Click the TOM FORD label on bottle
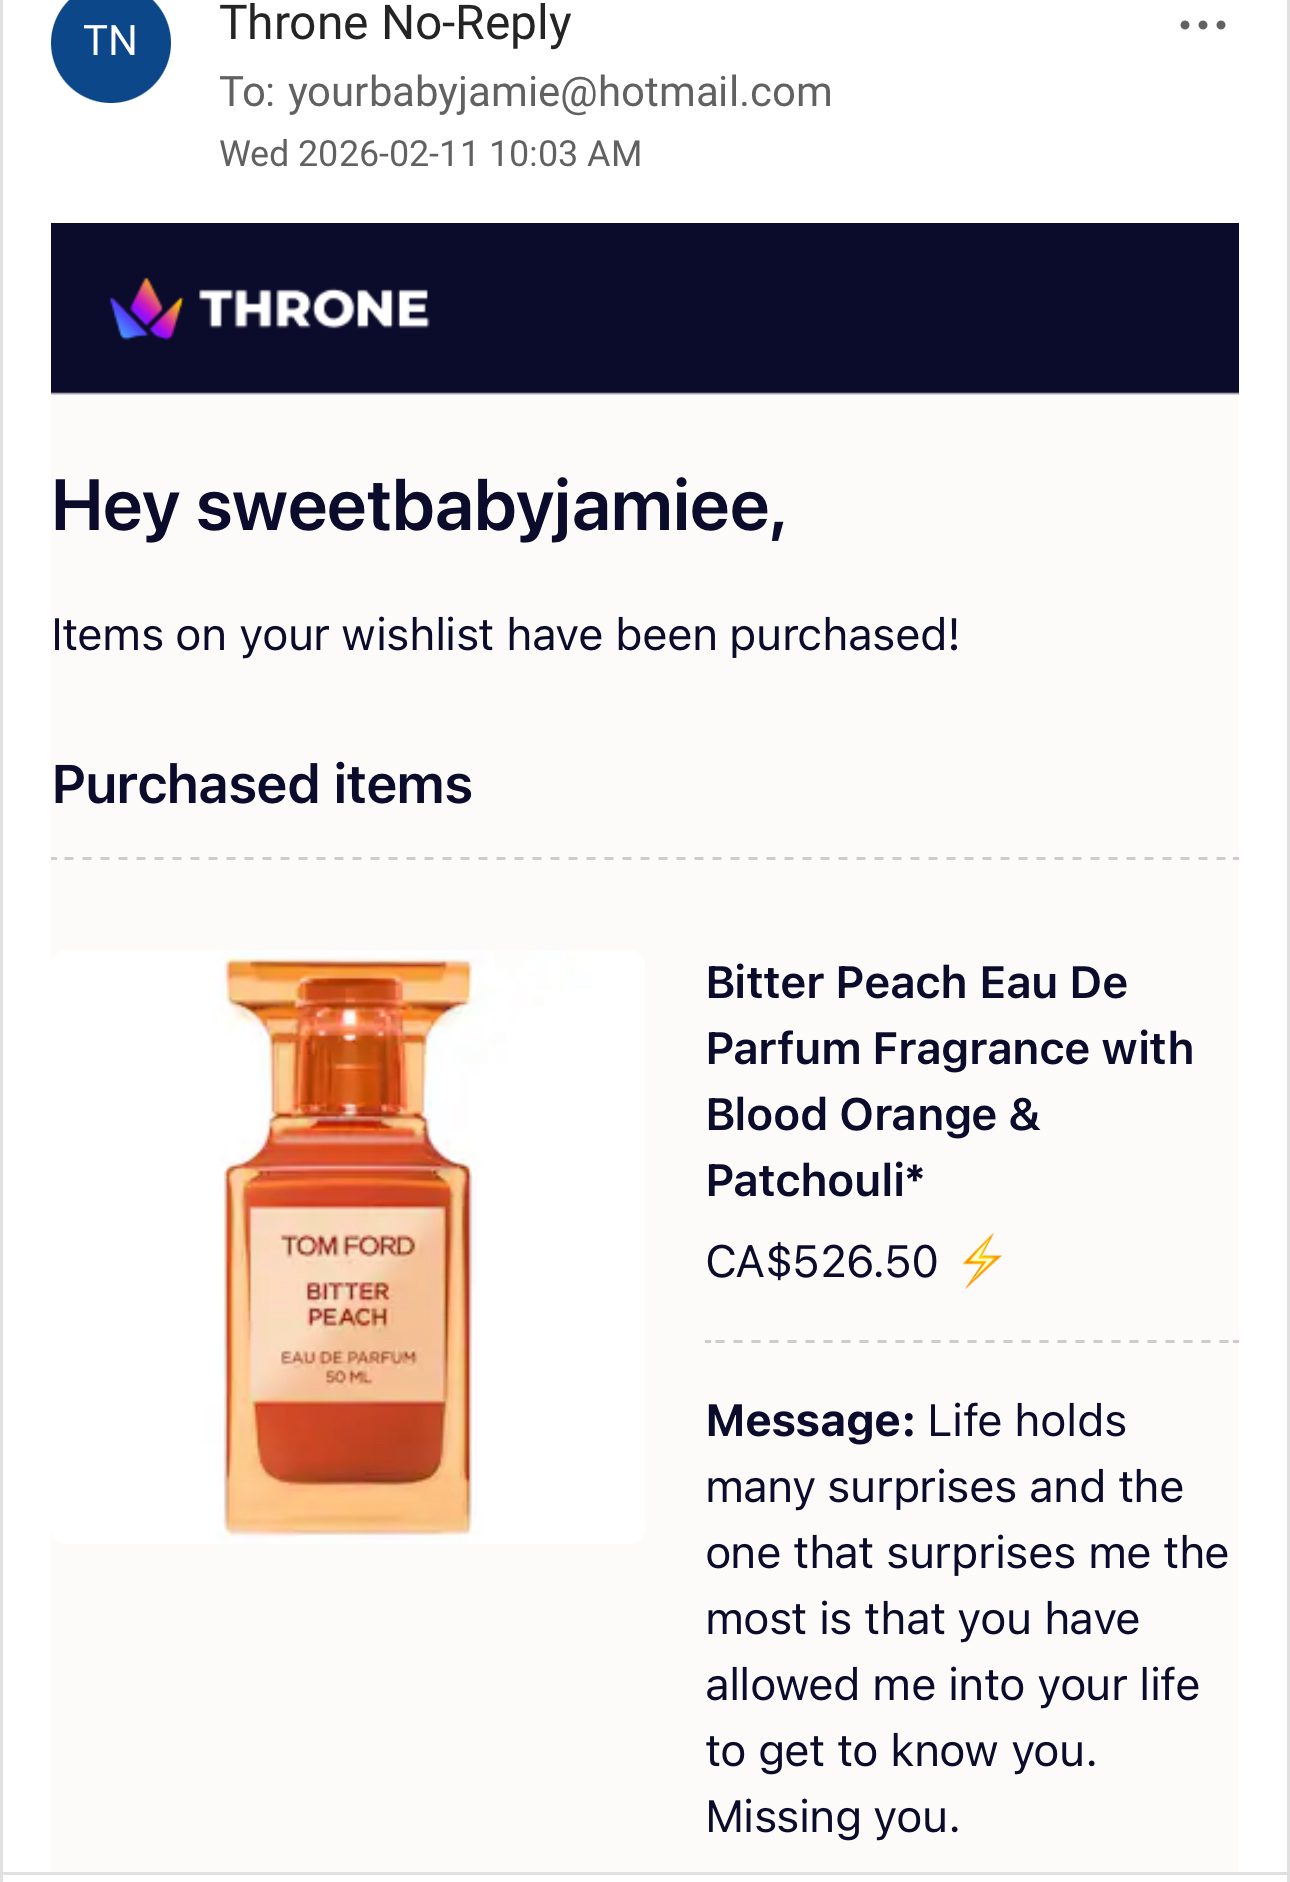Image resolution: width=1290 pixels, height=1882 pixels. click(347, 1246)
